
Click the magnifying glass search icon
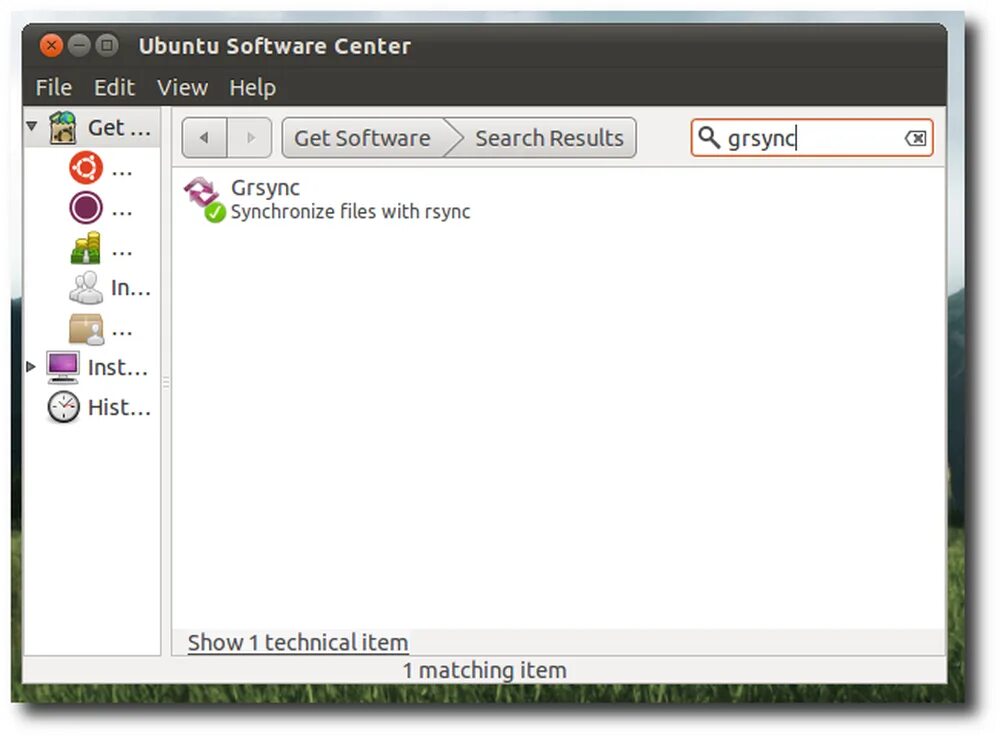[709, 137]
